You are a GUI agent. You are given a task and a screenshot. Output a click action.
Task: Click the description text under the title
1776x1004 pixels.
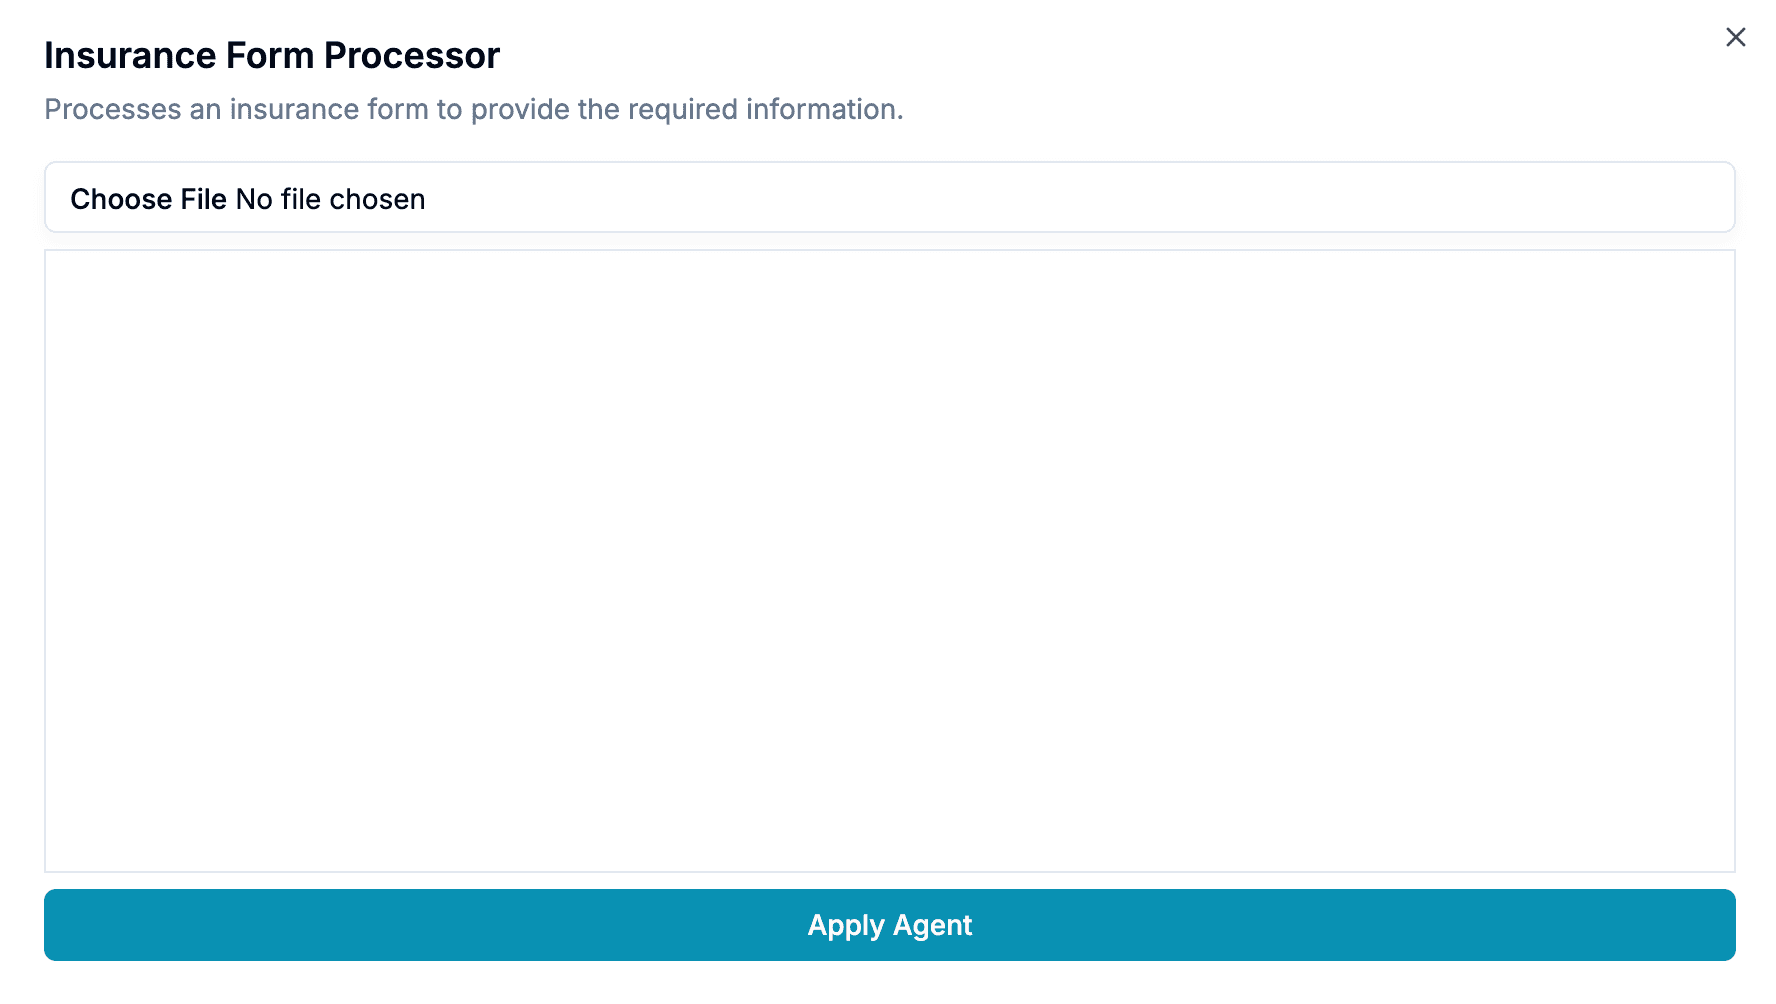(x=473, y=109)
